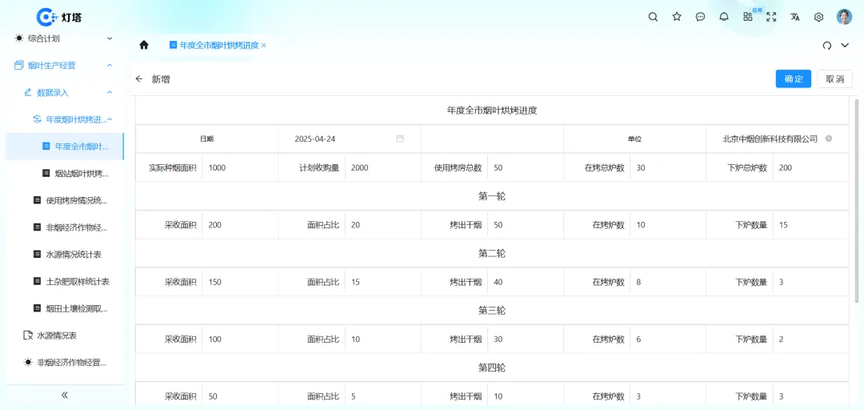Image resolution: width=864 pixels, height=410 pixels.
Task: Click the 下炉总炉数 field with 200
Action: click(811, 168)
